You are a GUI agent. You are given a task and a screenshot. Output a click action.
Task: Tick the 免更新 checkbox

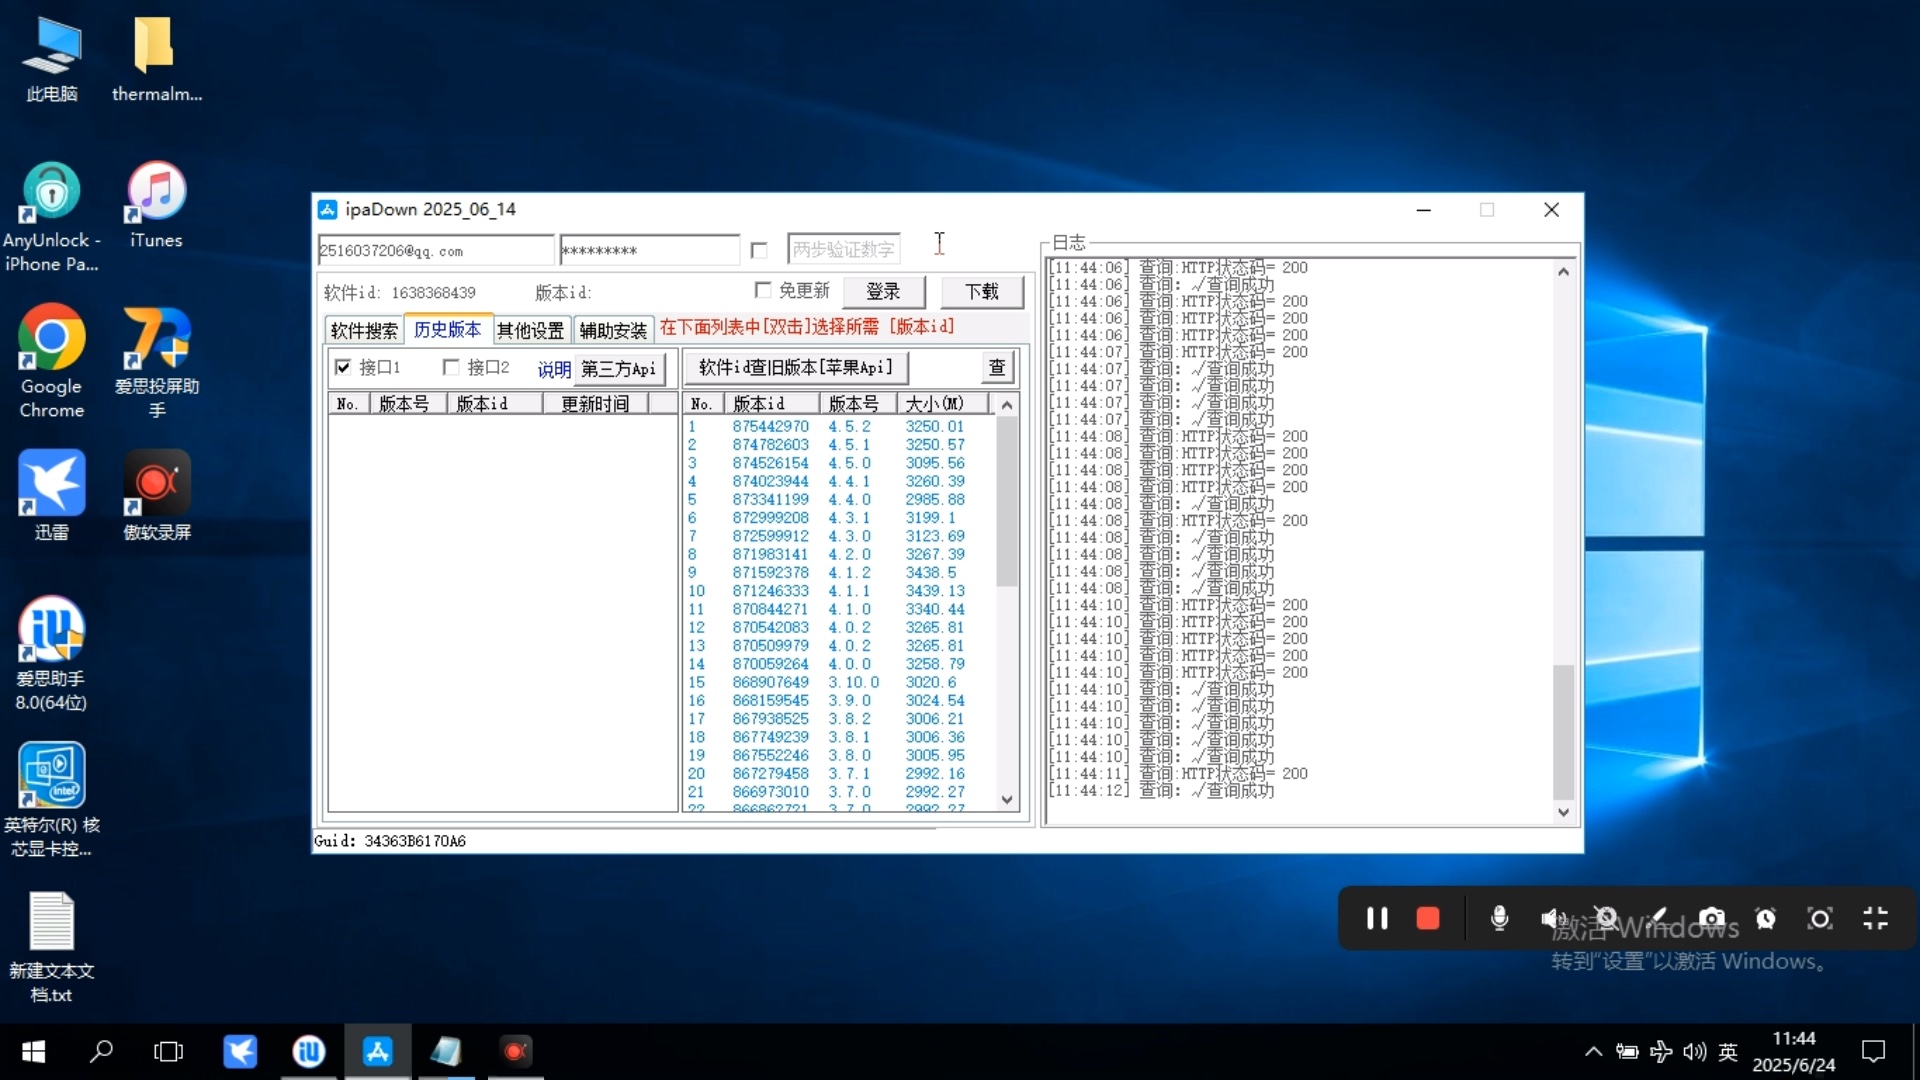763,290
